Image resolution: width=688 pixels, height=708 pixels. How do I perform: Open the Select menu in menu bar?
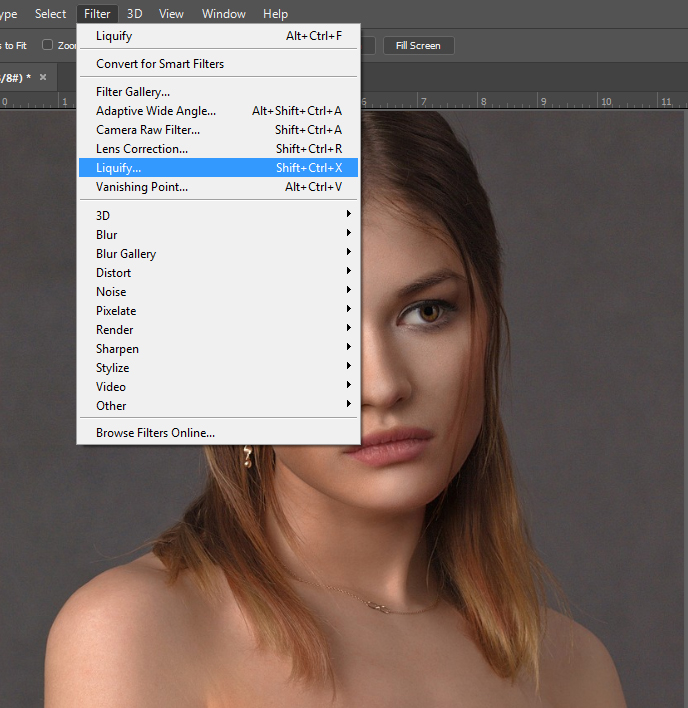[50, 14]
